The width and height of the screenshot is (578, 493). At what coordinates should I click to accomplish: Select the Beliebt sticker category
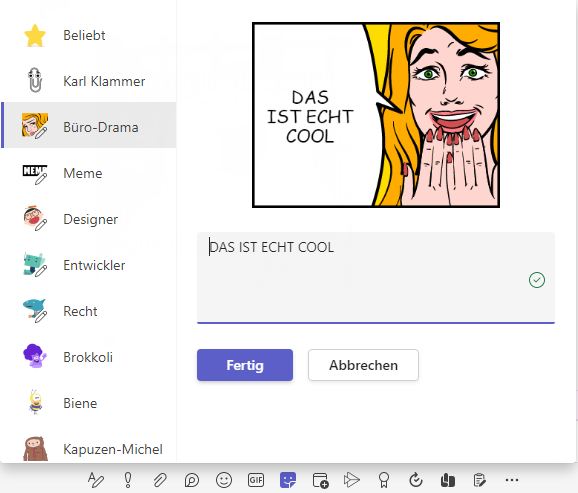[89, 35]
